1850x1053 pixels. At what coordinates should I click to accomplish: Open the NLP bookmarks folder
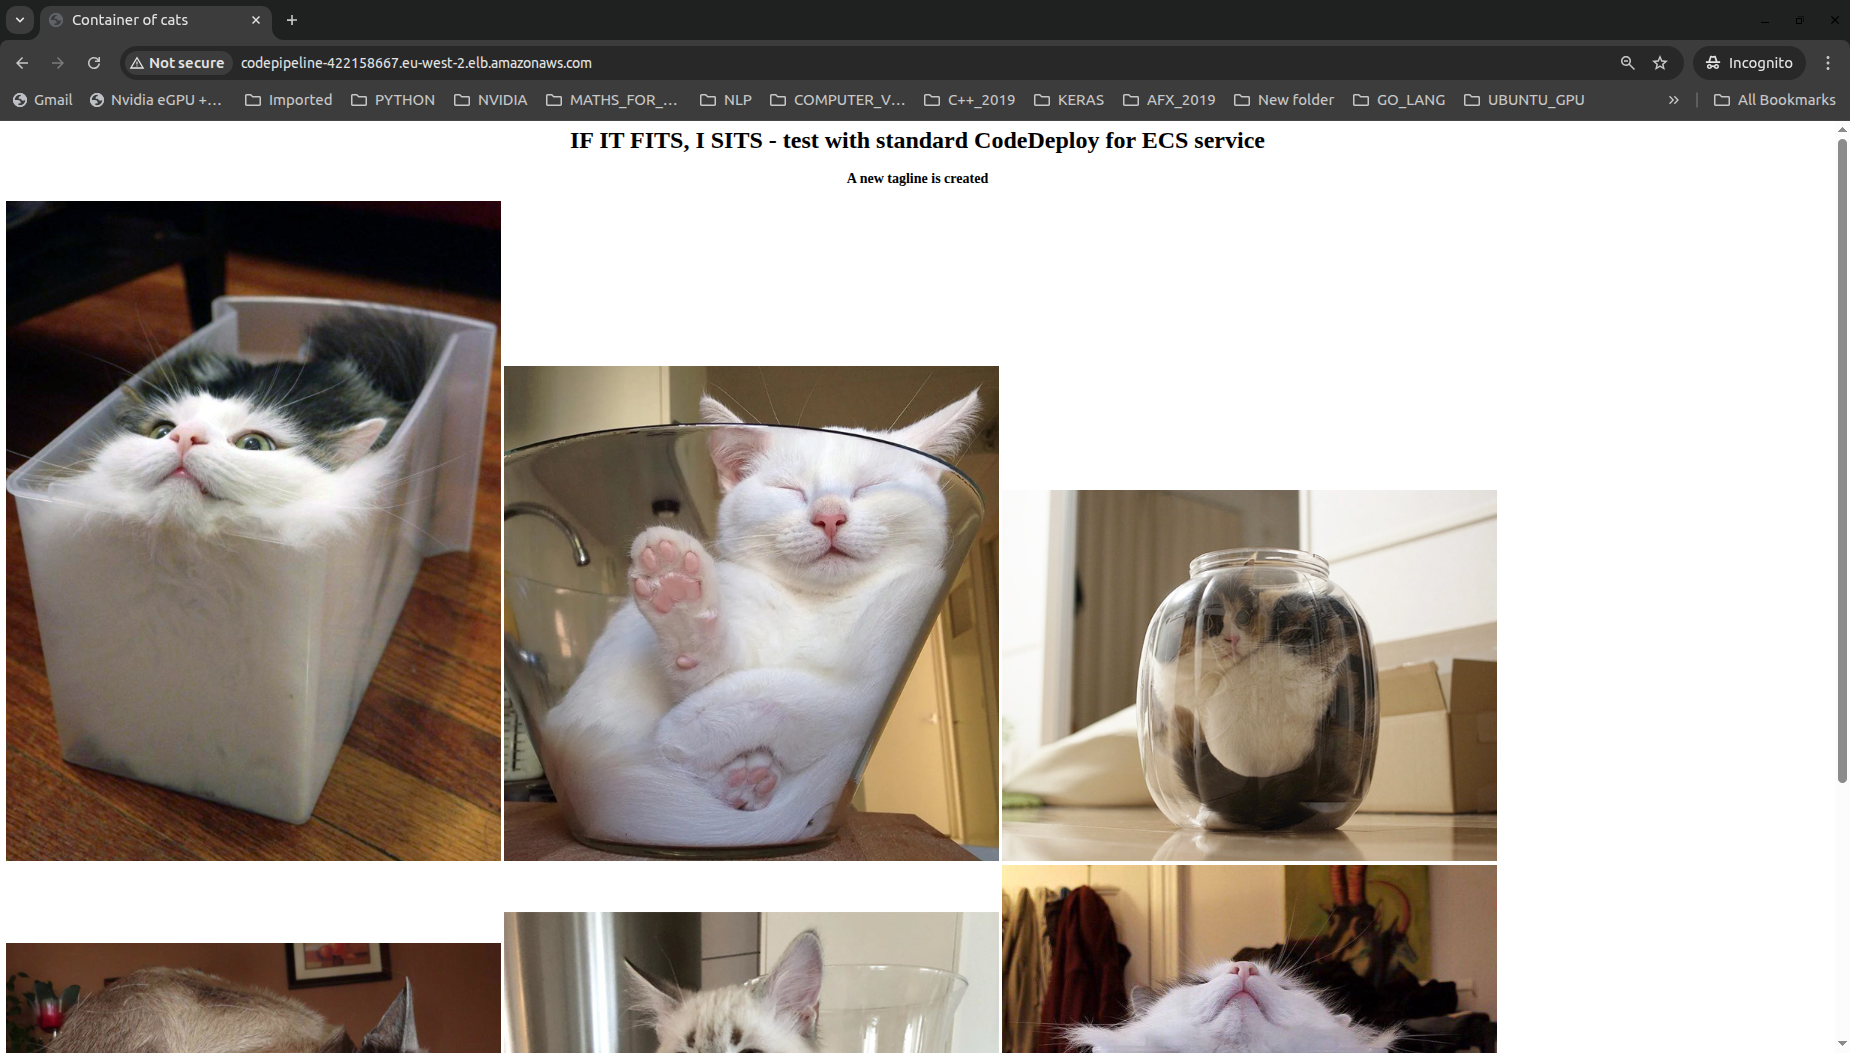[x=726, y=100]
